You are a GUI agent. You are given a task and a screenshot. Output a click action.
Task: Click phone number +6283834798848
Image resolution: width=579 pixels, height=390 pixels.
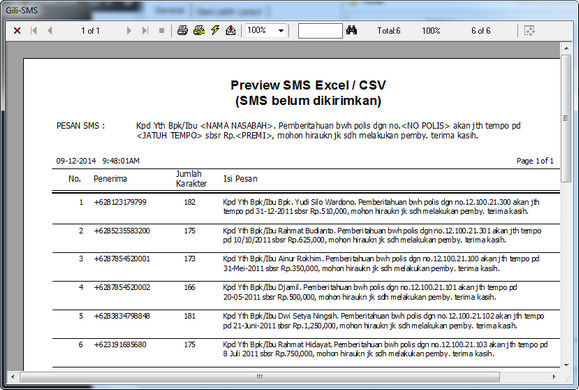122,316
